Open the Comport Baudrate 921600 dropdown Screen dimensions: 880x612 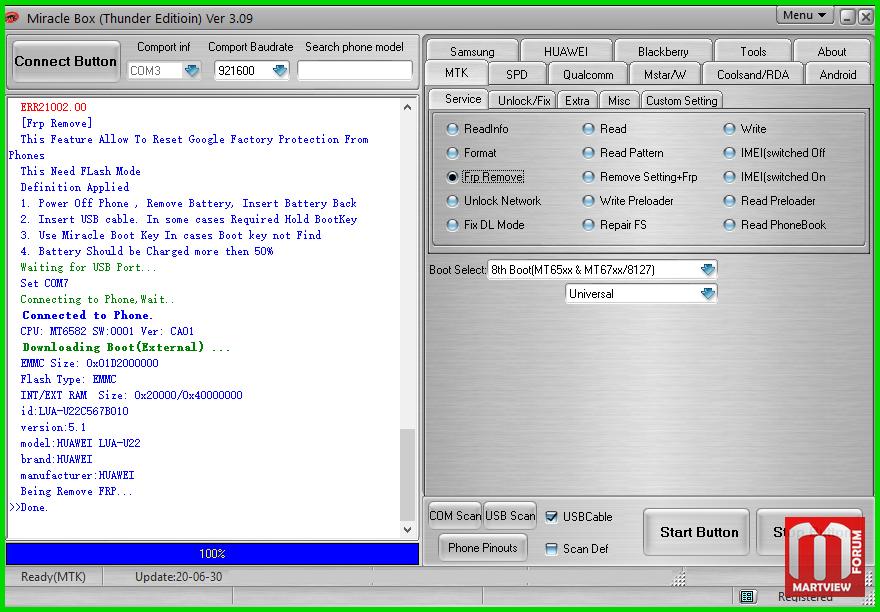coord(280,71)
